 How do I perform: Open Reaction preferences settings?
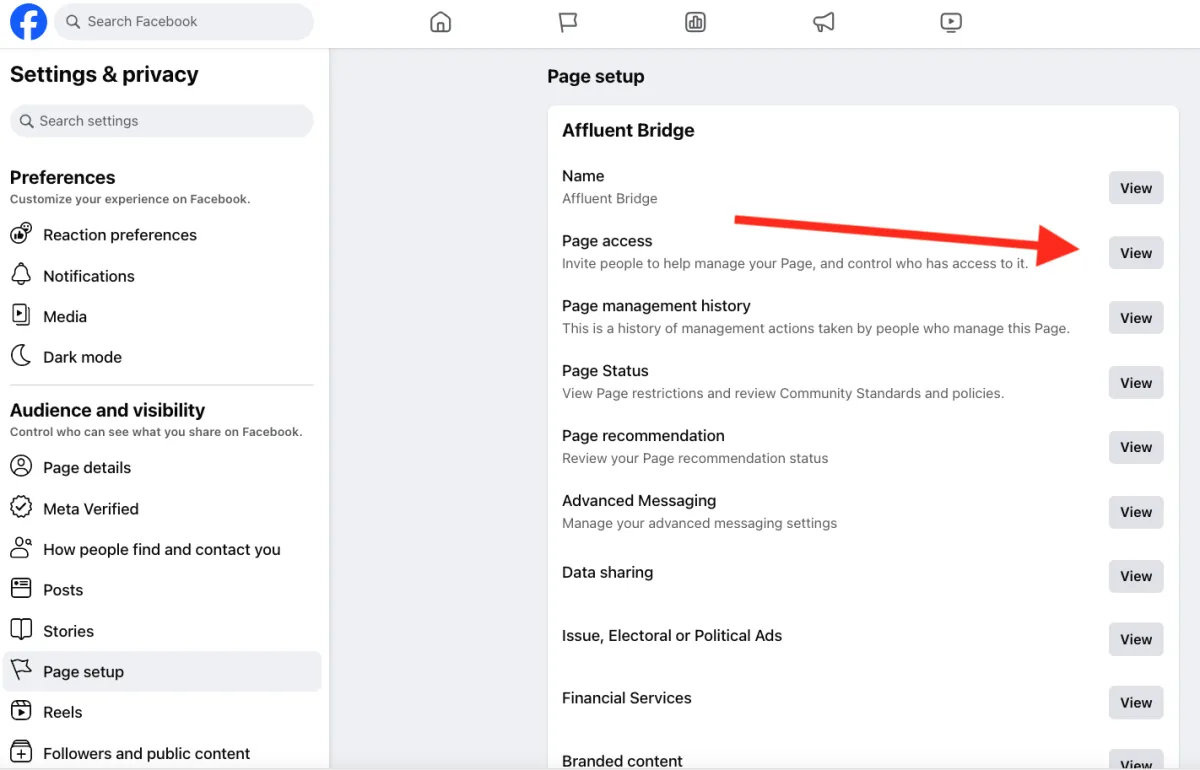[120, 235]
